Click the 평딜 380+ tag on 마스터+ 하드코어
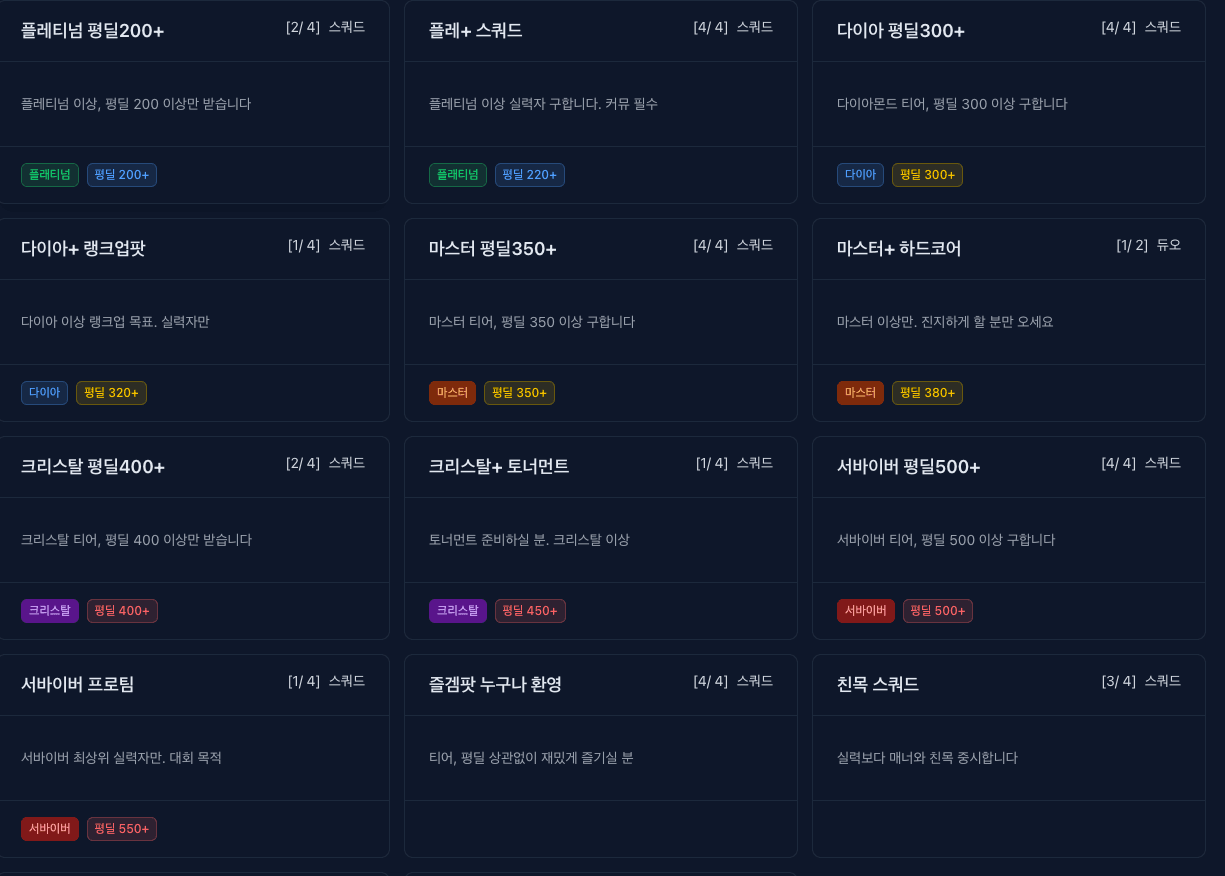The width and height of the screenshot is (1225, 876). coord(927,392)
